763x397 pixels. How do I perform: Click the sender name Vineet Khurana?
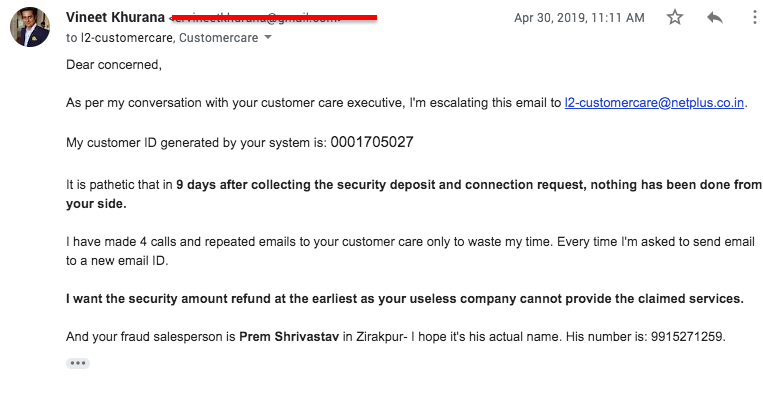[115, 17]
